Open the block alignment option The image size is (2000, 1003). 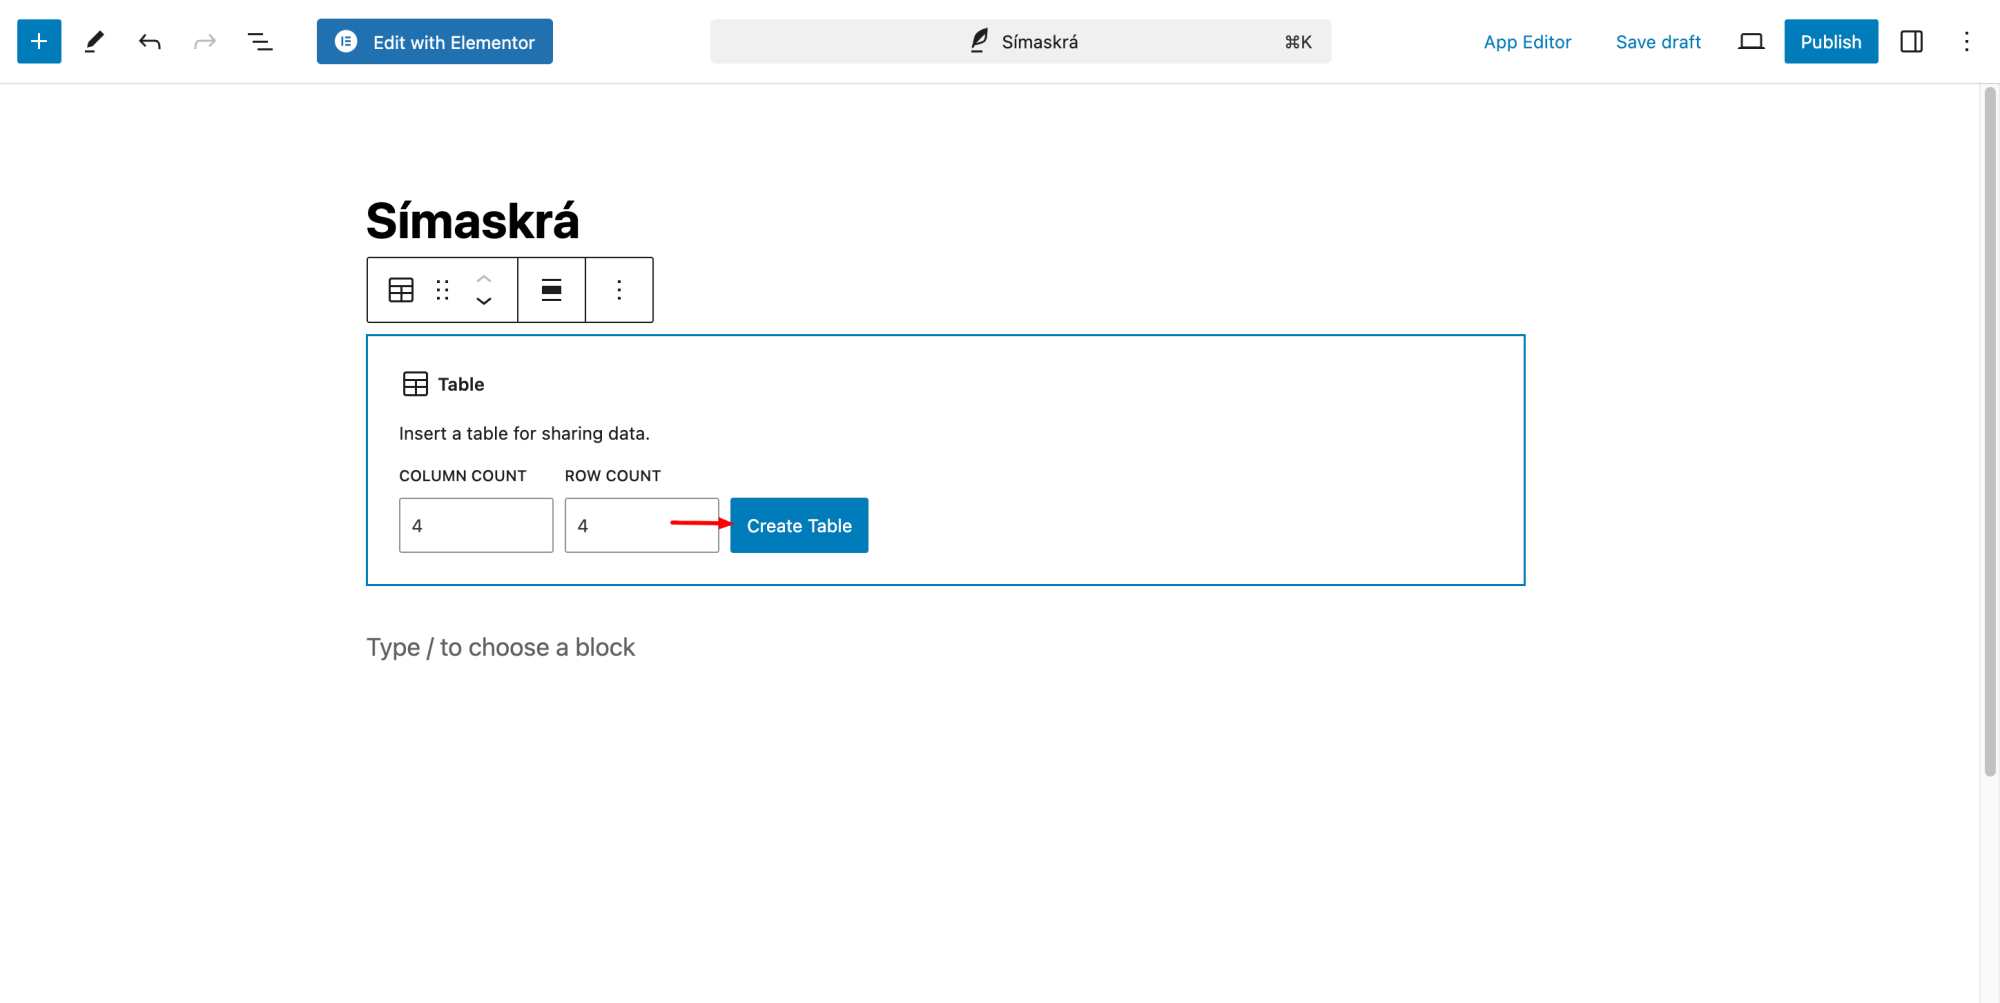tap(551, 290)
